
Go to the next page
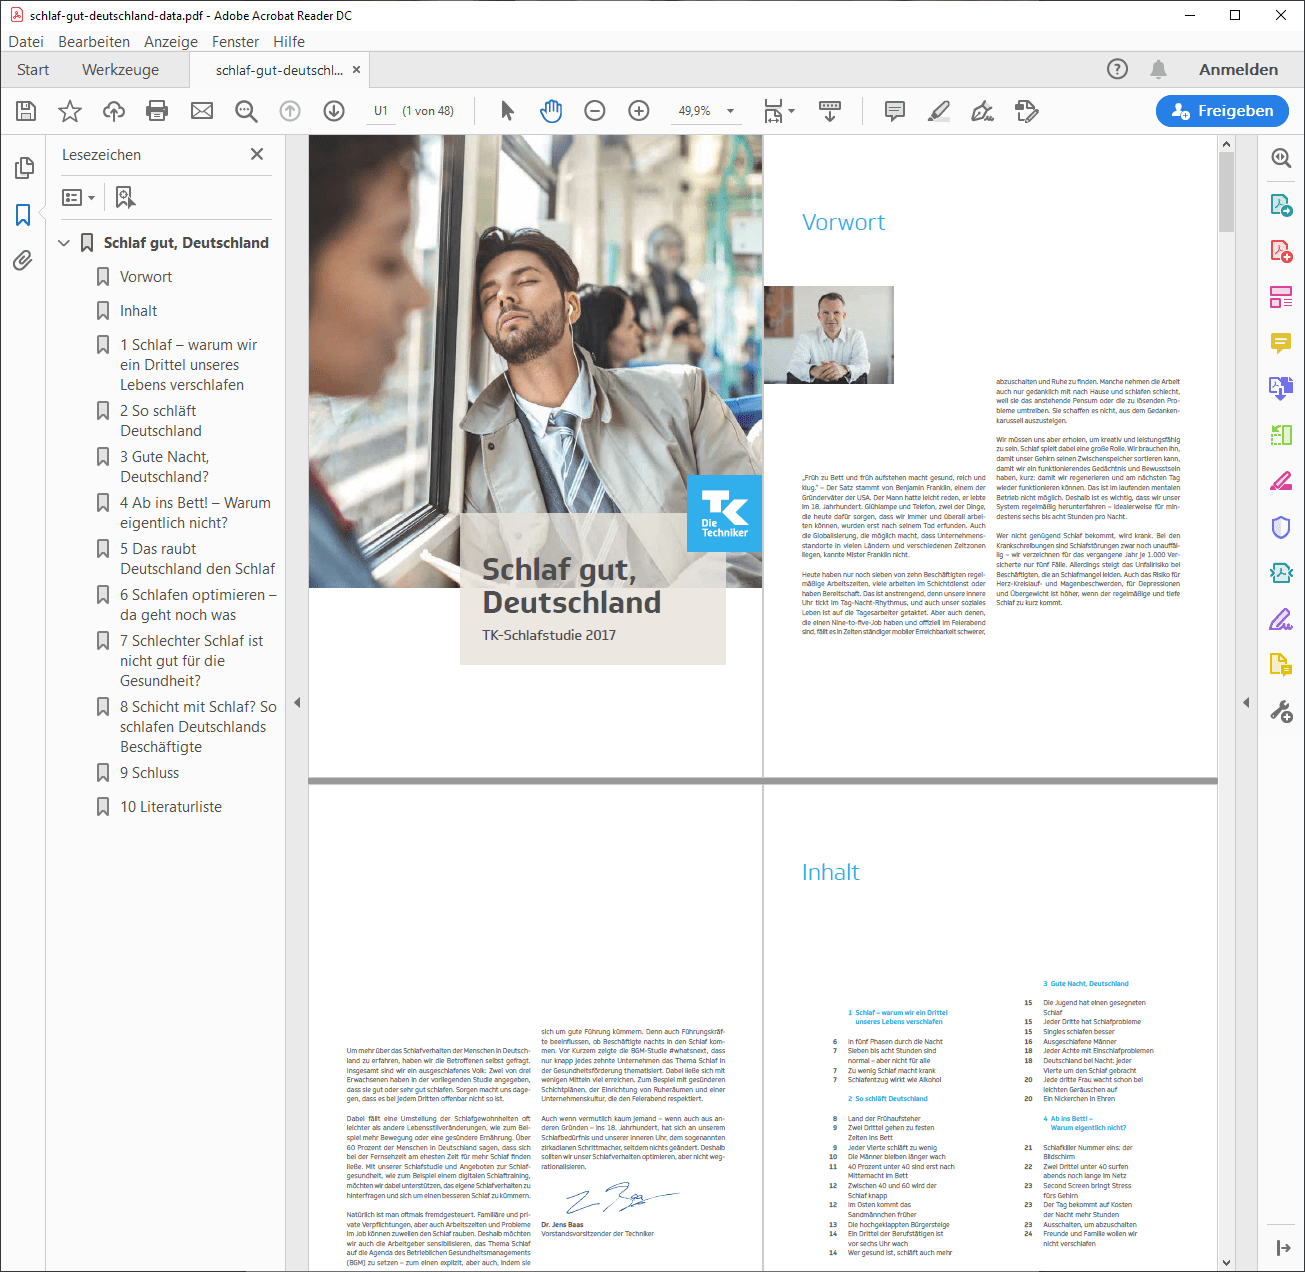(x=334, y=111)
